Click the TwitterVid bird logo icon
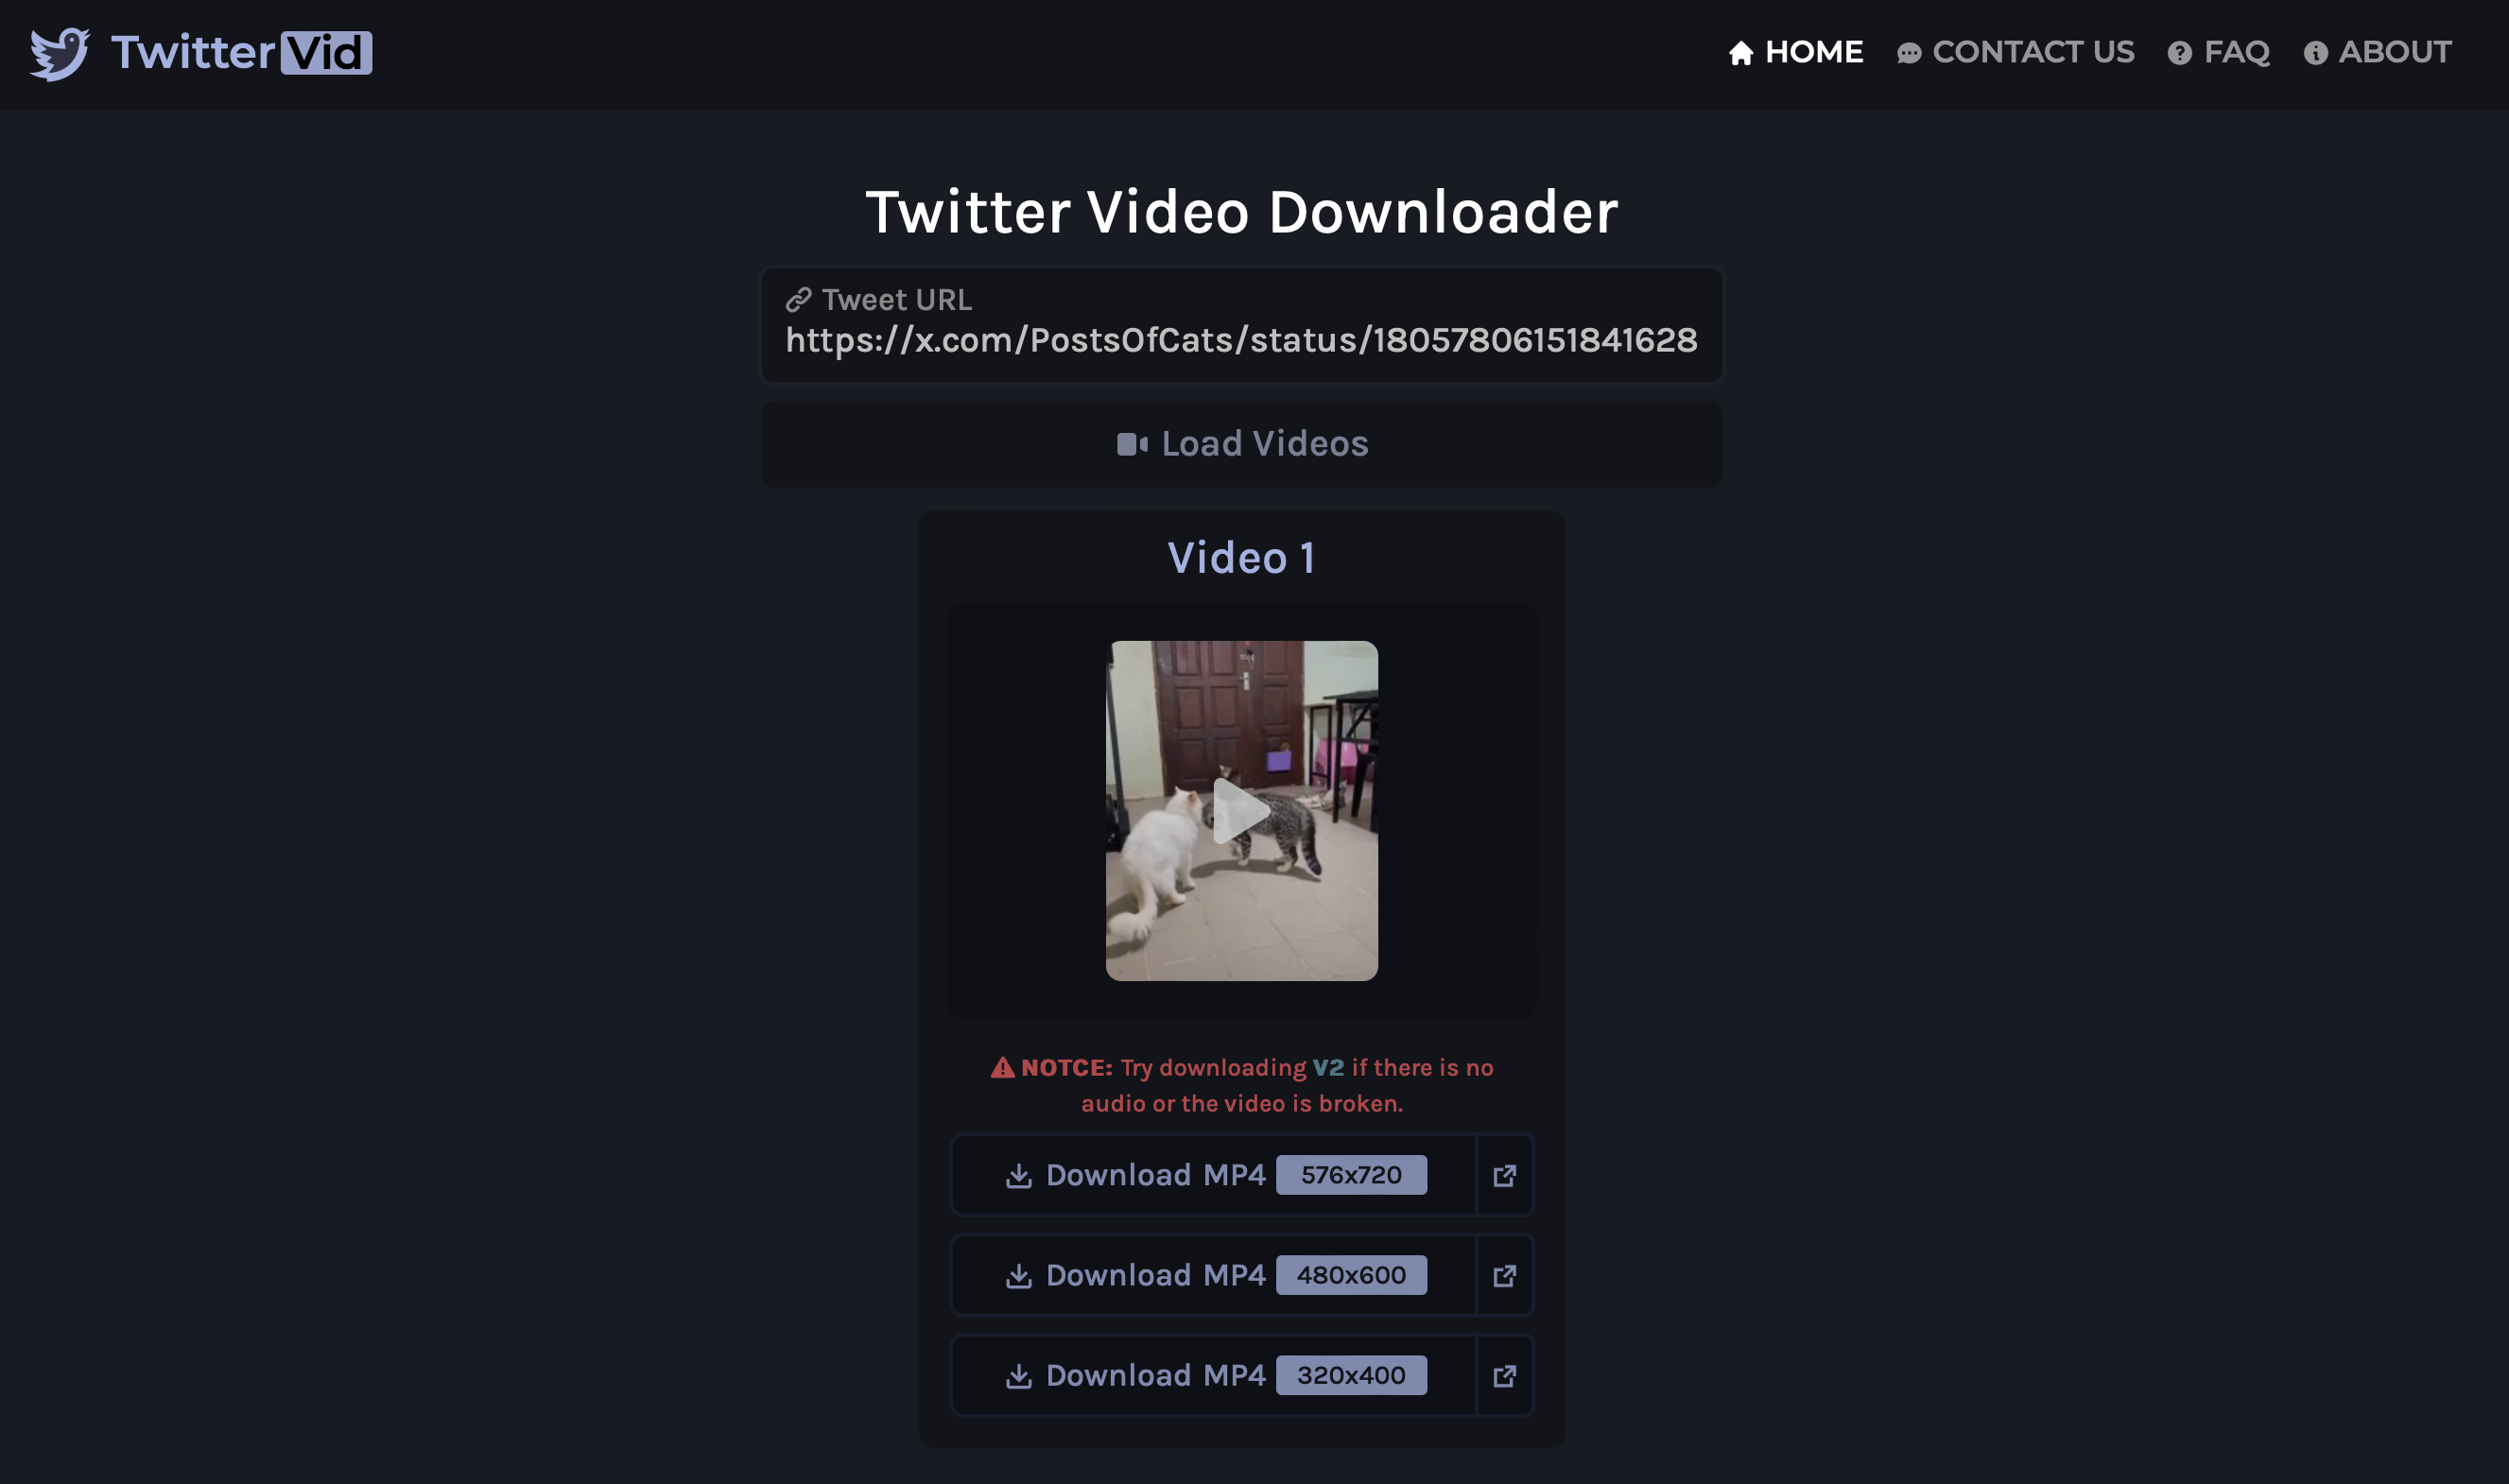 [x=59, y=53]
